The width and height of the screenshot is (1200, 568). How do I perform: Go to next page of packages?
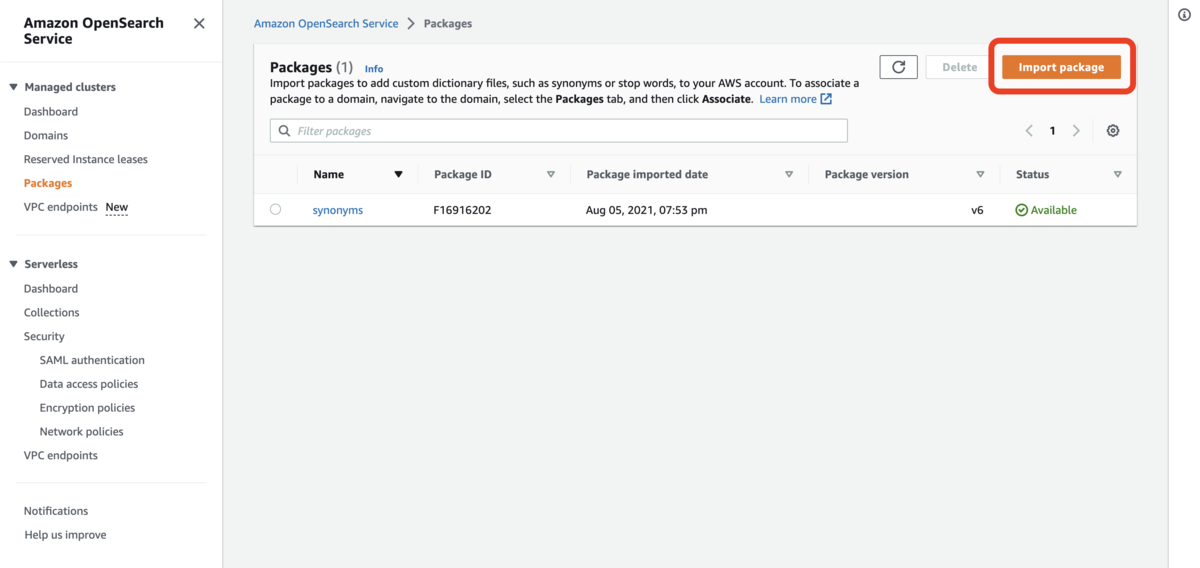(1076, 131)
